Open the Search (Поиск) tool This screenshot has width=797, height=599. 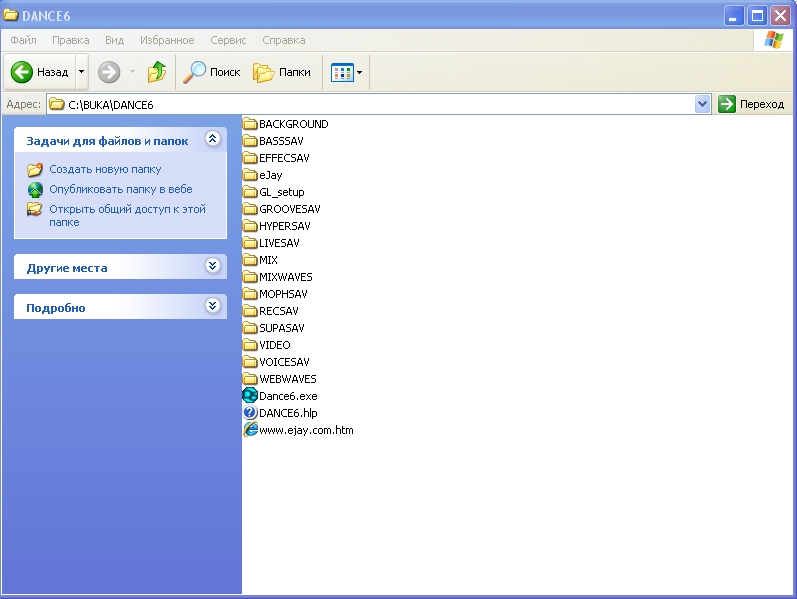coord(211,72)
